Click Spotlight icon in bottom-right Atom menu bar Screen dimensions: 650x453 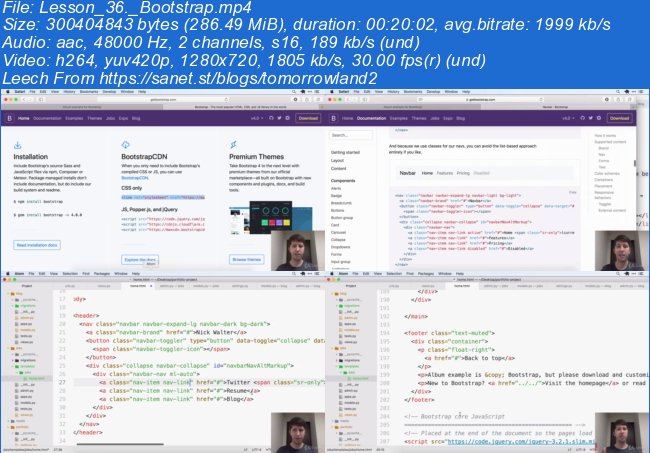[x=618, y=274]
